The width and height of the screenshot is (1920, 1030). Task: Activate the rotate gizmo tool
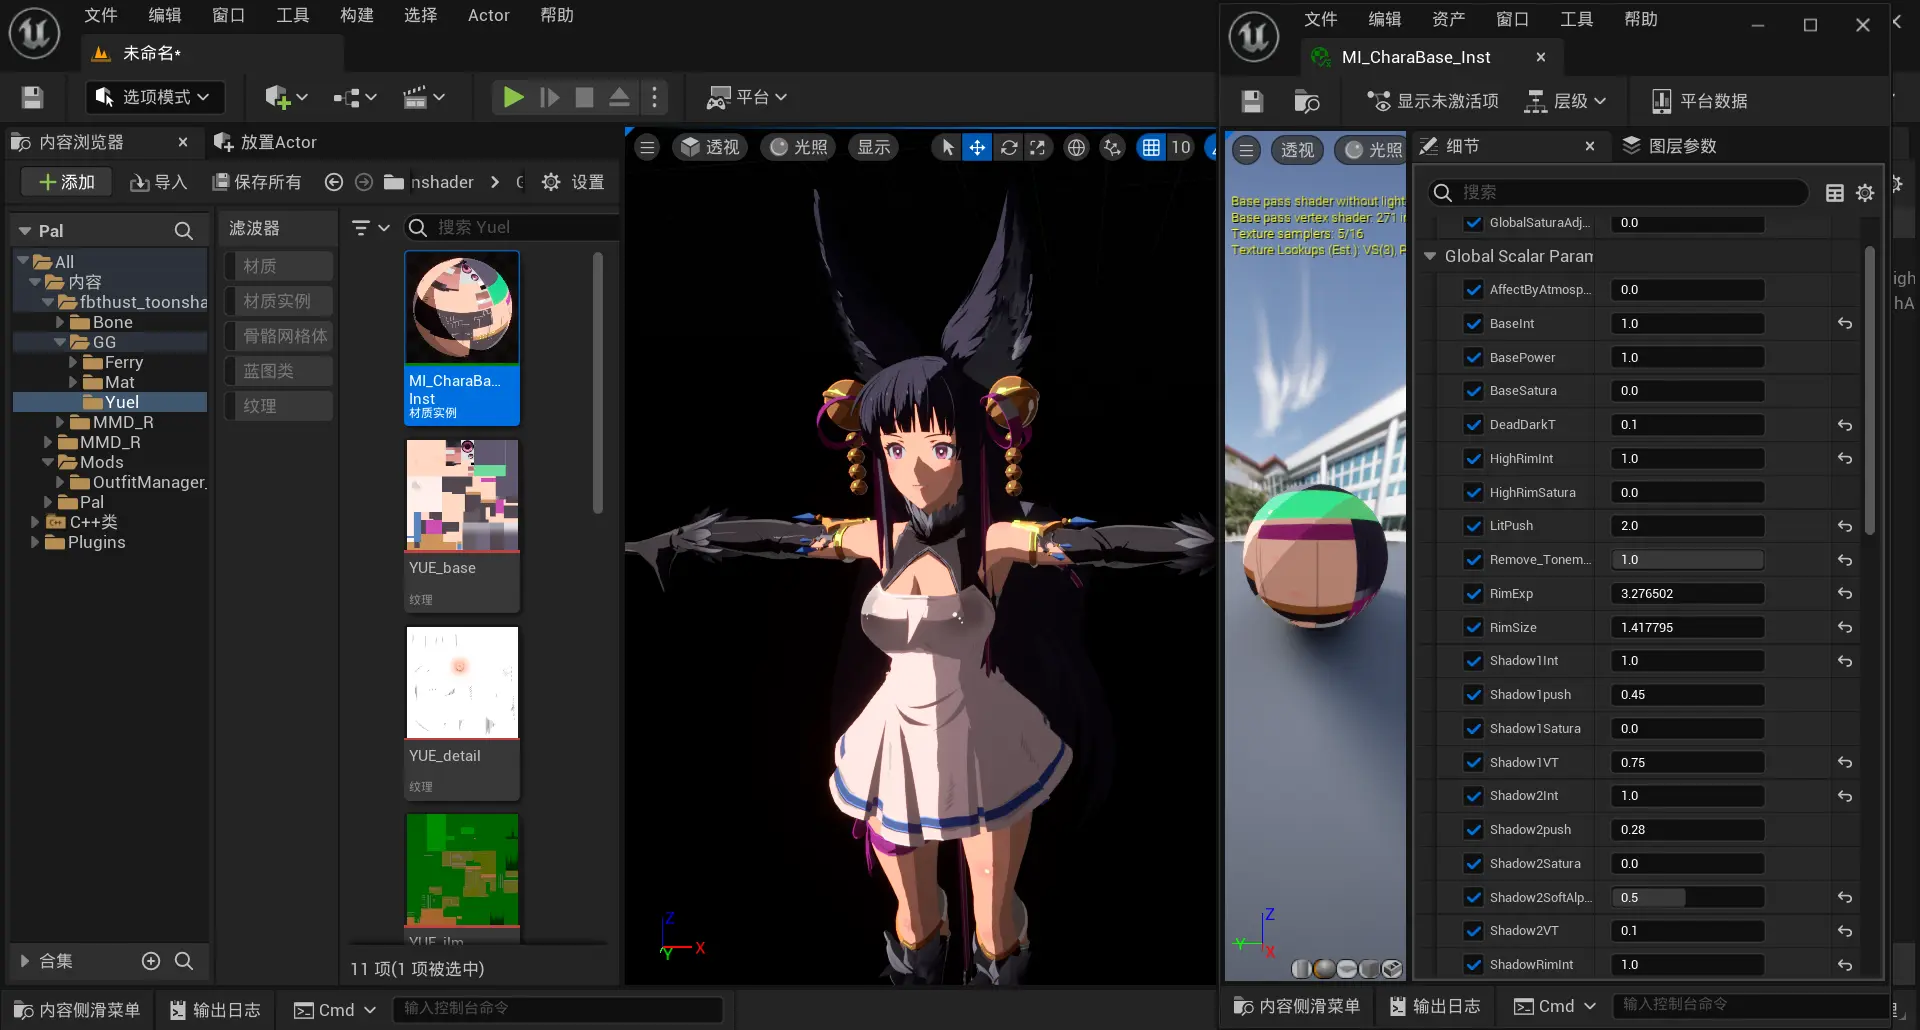coord(1009,148)
